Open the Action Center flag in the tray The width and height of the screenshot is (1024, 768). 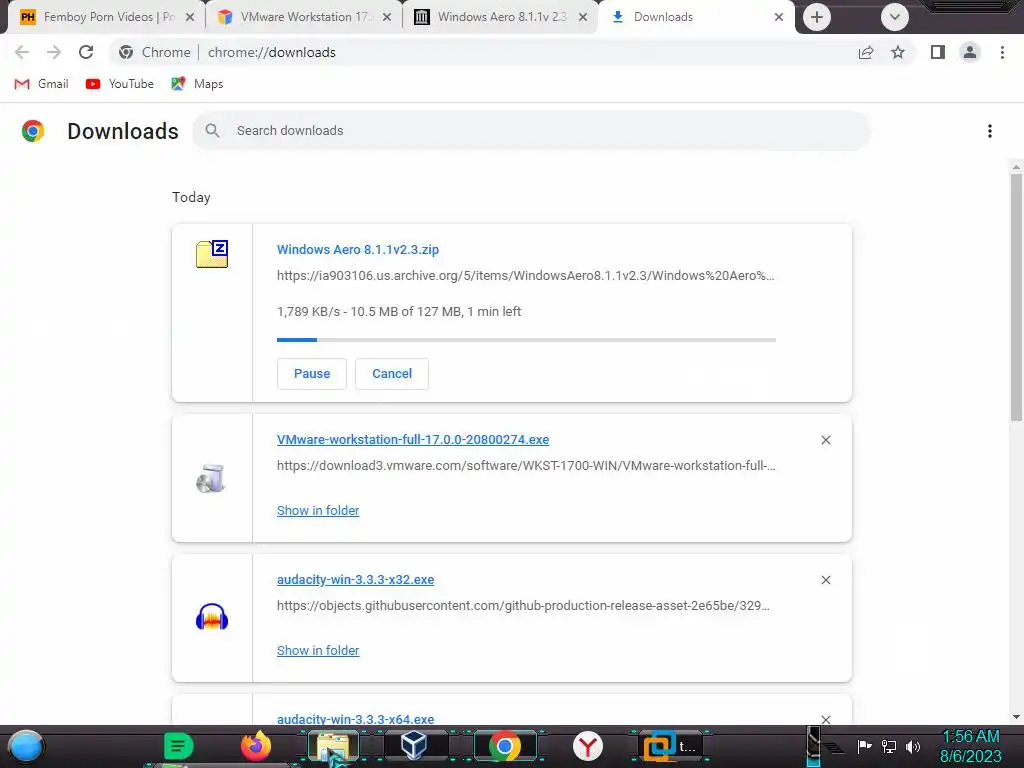coord(864,746)
